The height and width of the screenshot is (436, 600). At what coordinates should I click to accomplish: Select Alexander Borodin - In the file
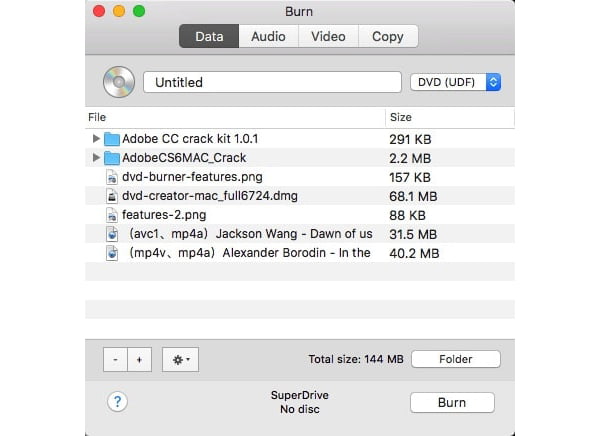[x=249, y=253]
